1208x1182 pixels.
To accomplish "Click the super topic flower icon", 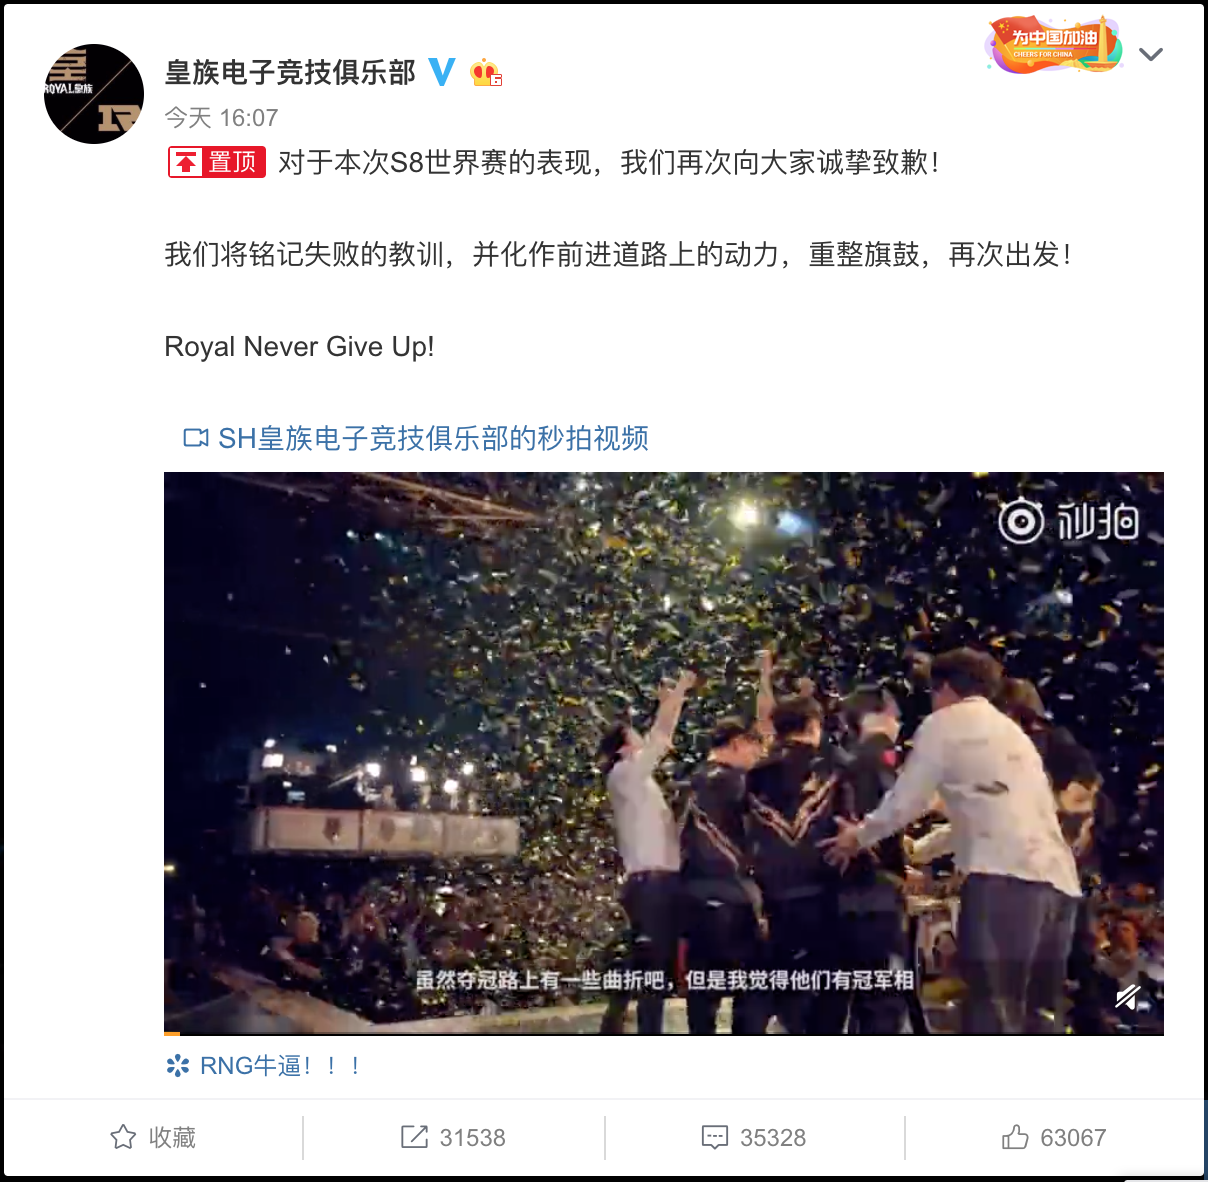I will tap(177, 1066).
